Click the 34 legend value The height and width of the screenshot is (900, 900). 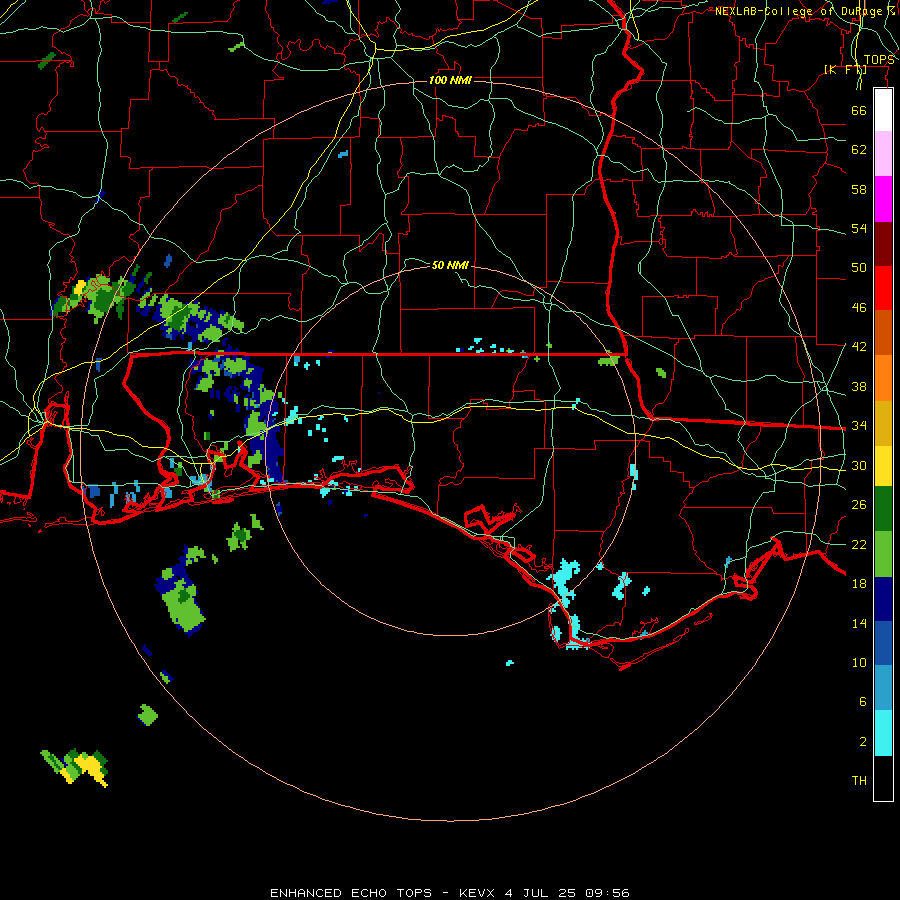(859, 426)
